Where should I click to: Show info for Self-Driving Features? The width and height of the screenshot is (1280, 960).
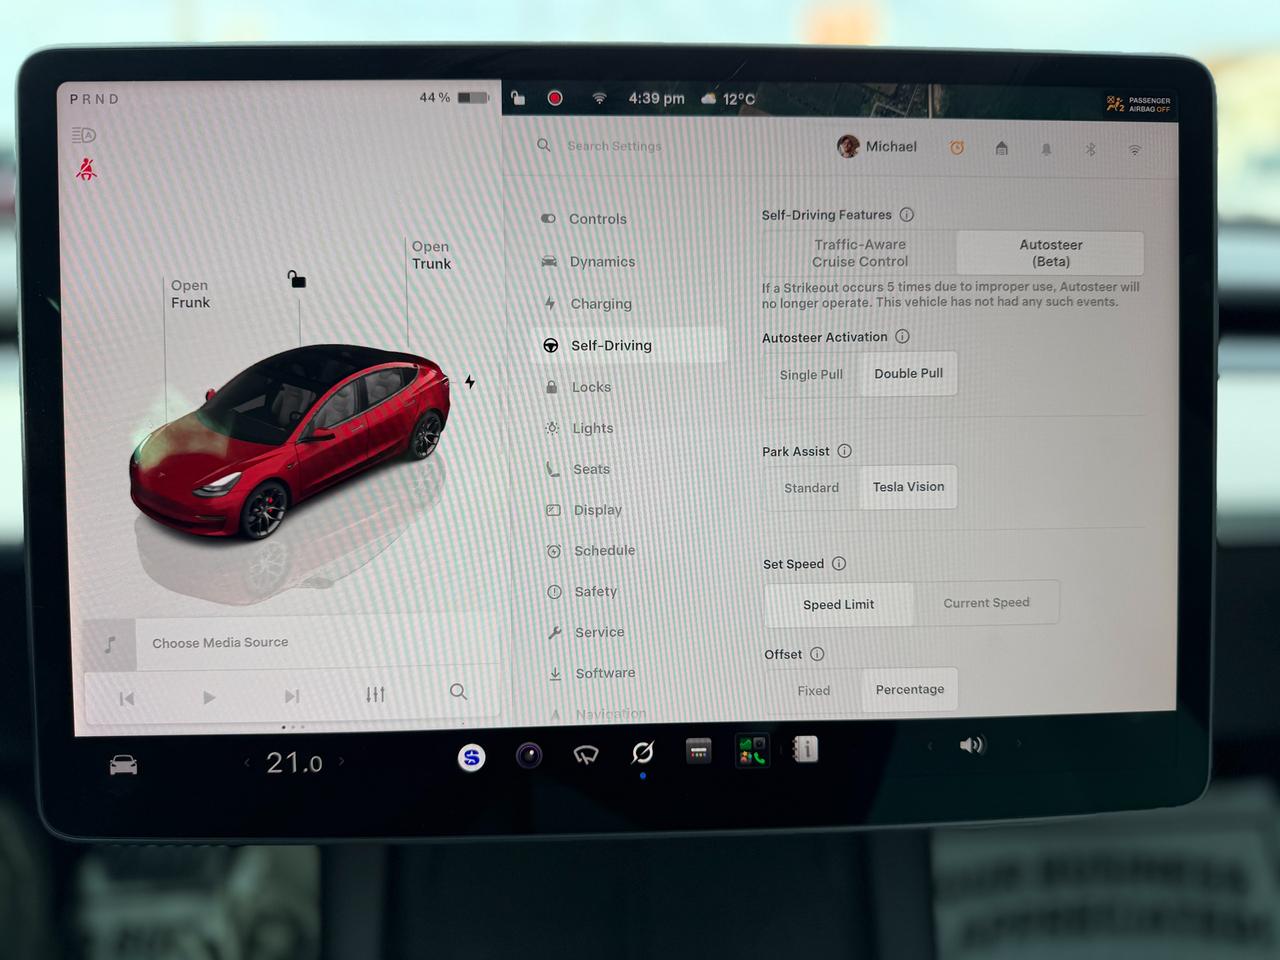pyautogui.click(x=907, y=215)
